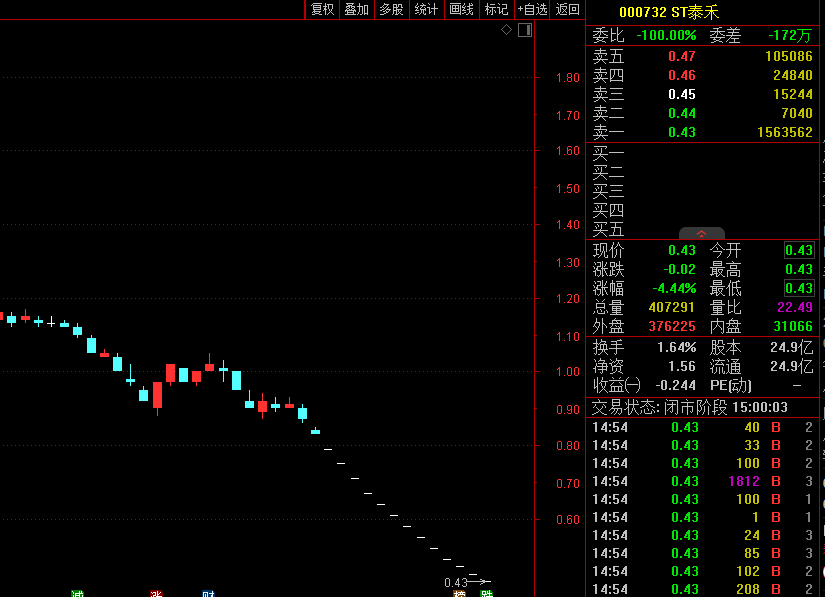The width and height of the screenshot is (825, 597).
Task: Click the 涨跌 value -0.02
Action: [679, 269]
